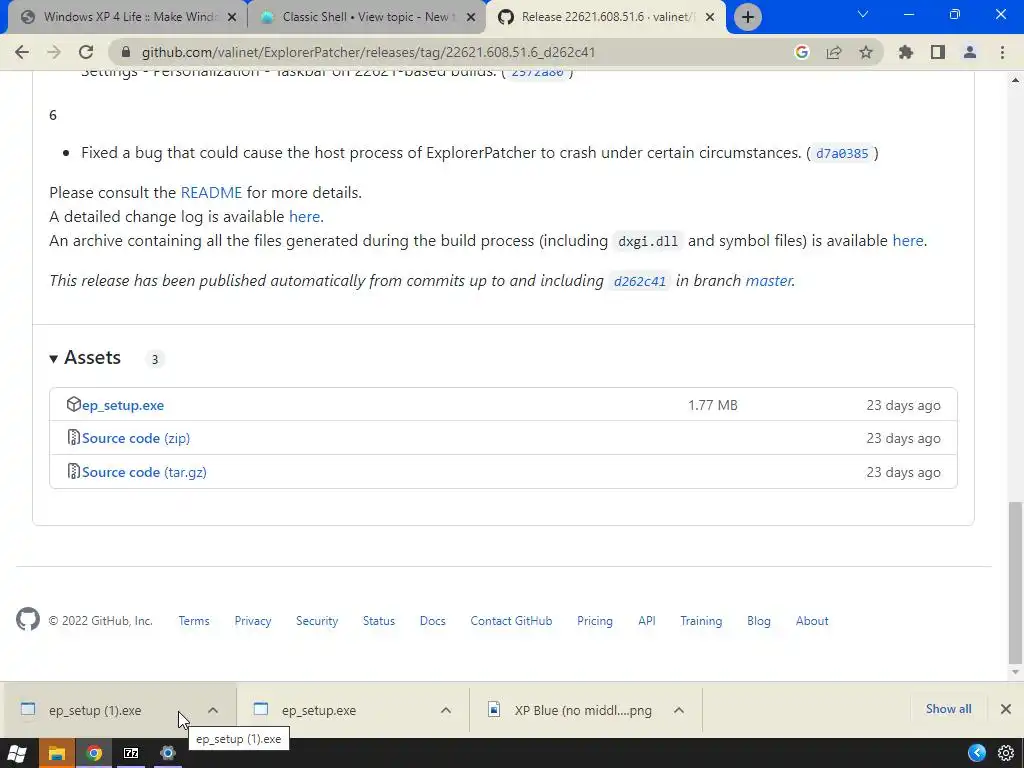Open File Explorer from taskbar
This screenshot has width=1024, height=768.
pos(57,753)
